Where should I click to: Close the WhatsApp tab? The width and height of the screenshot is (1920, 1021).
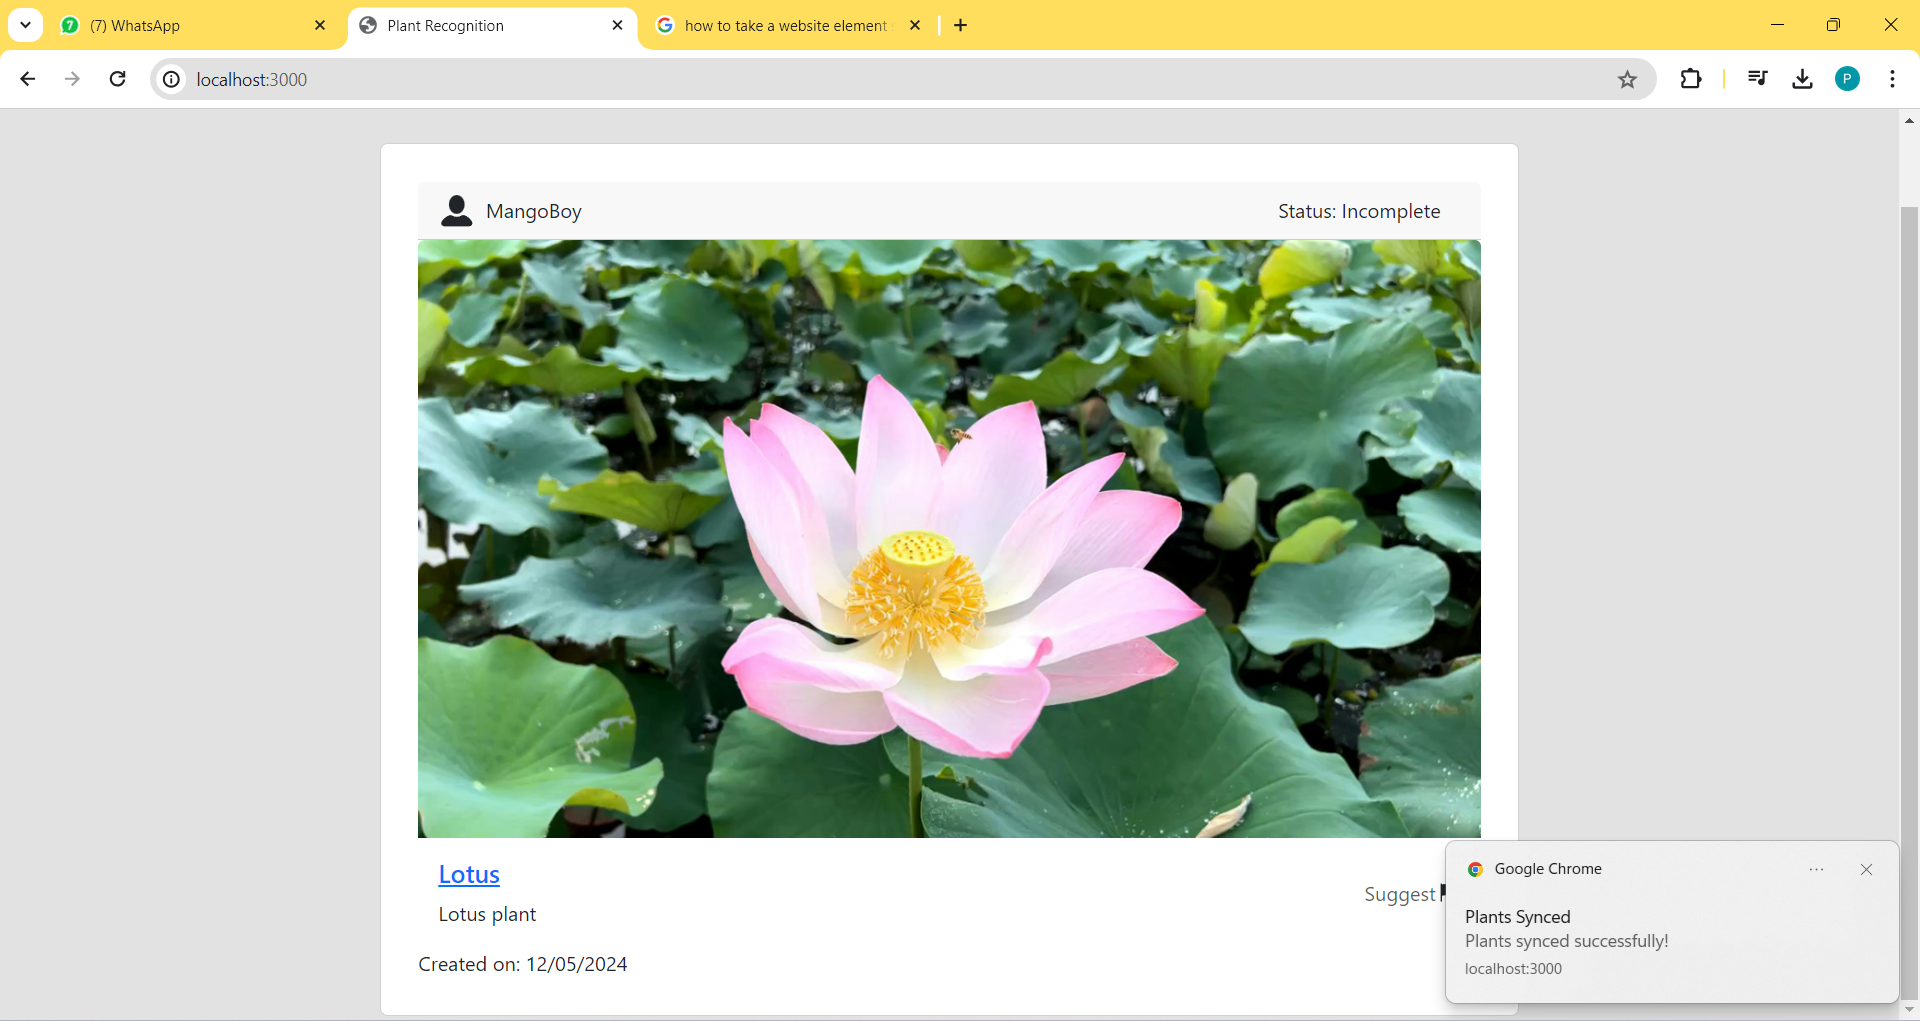pyautogui.click(x=320, y=25)
